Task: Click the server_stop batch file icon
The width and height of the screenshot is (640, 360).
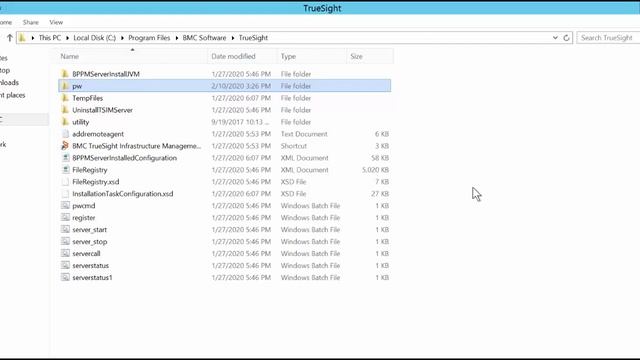Action: pos(65,242)
